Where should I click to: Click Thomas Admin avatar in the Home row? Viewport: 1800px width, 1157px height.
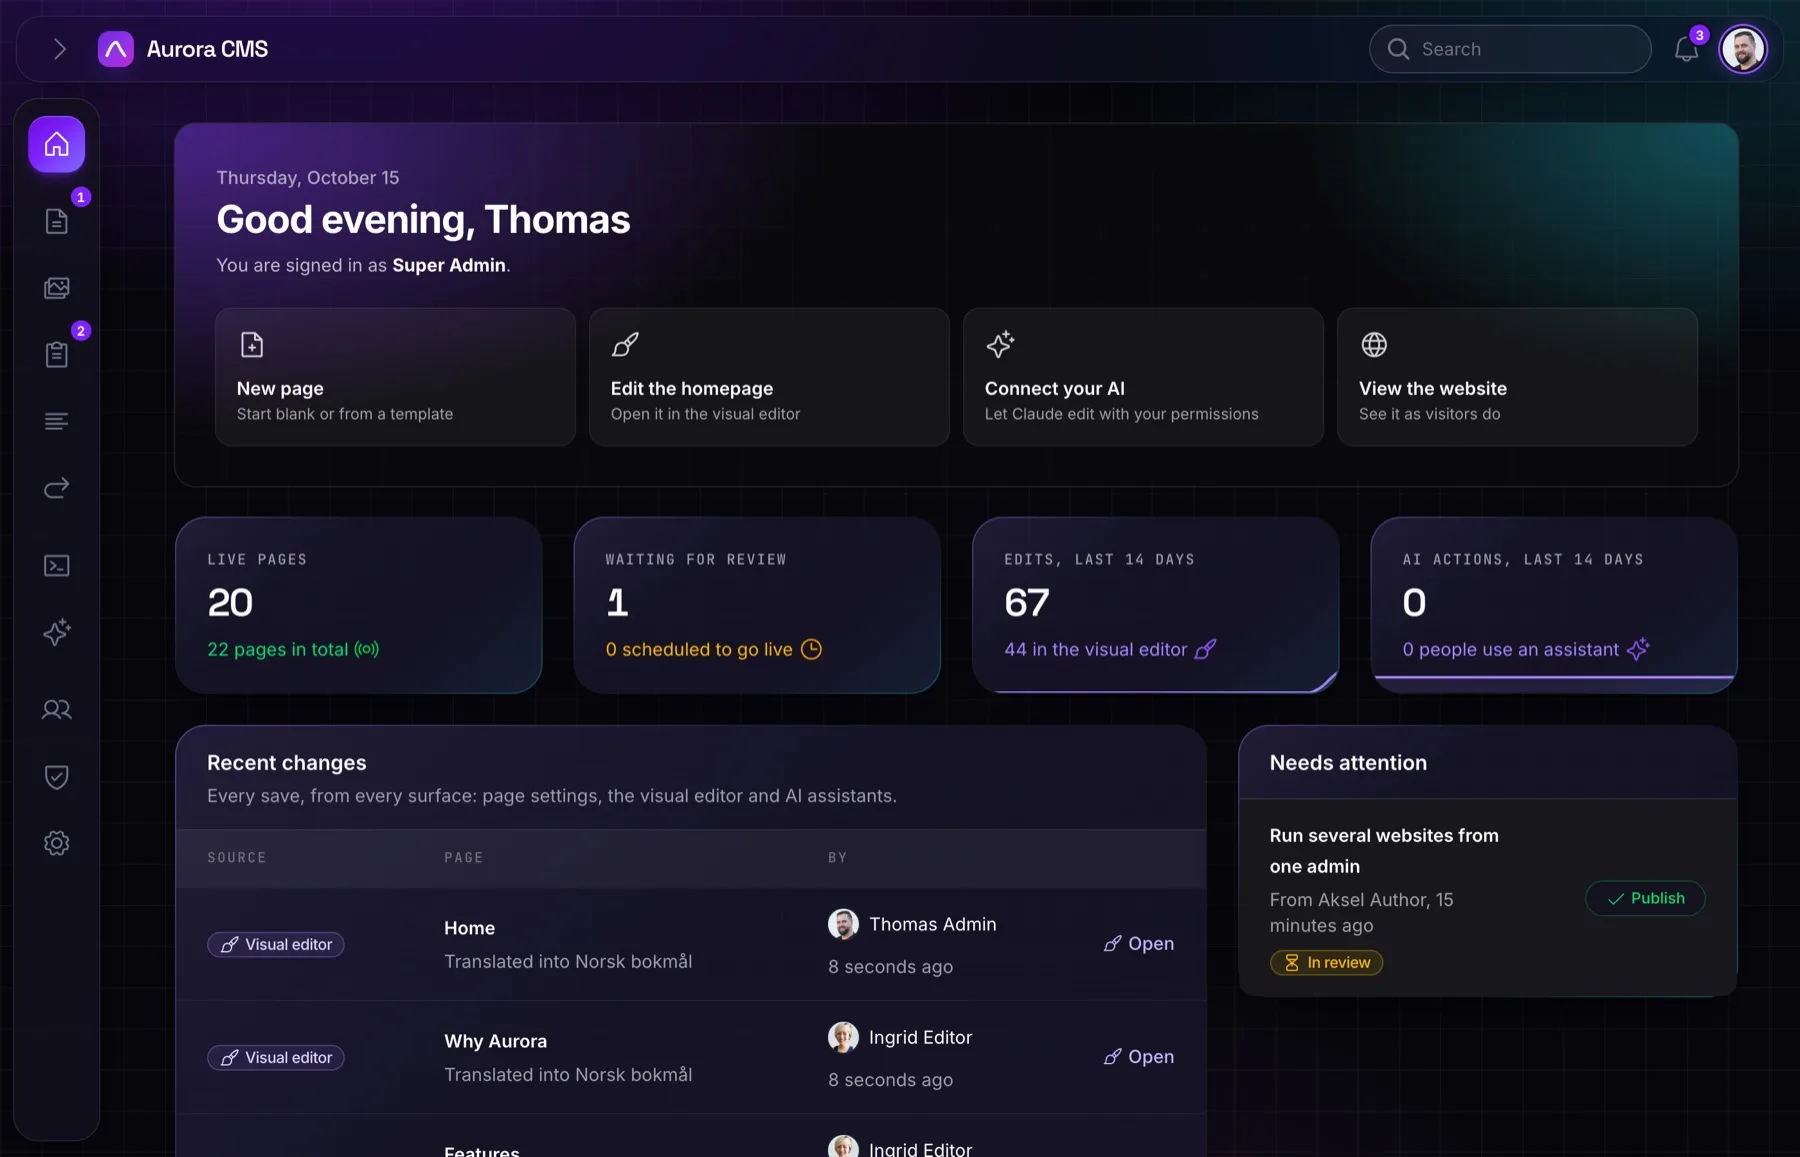[x=843, y=924]
